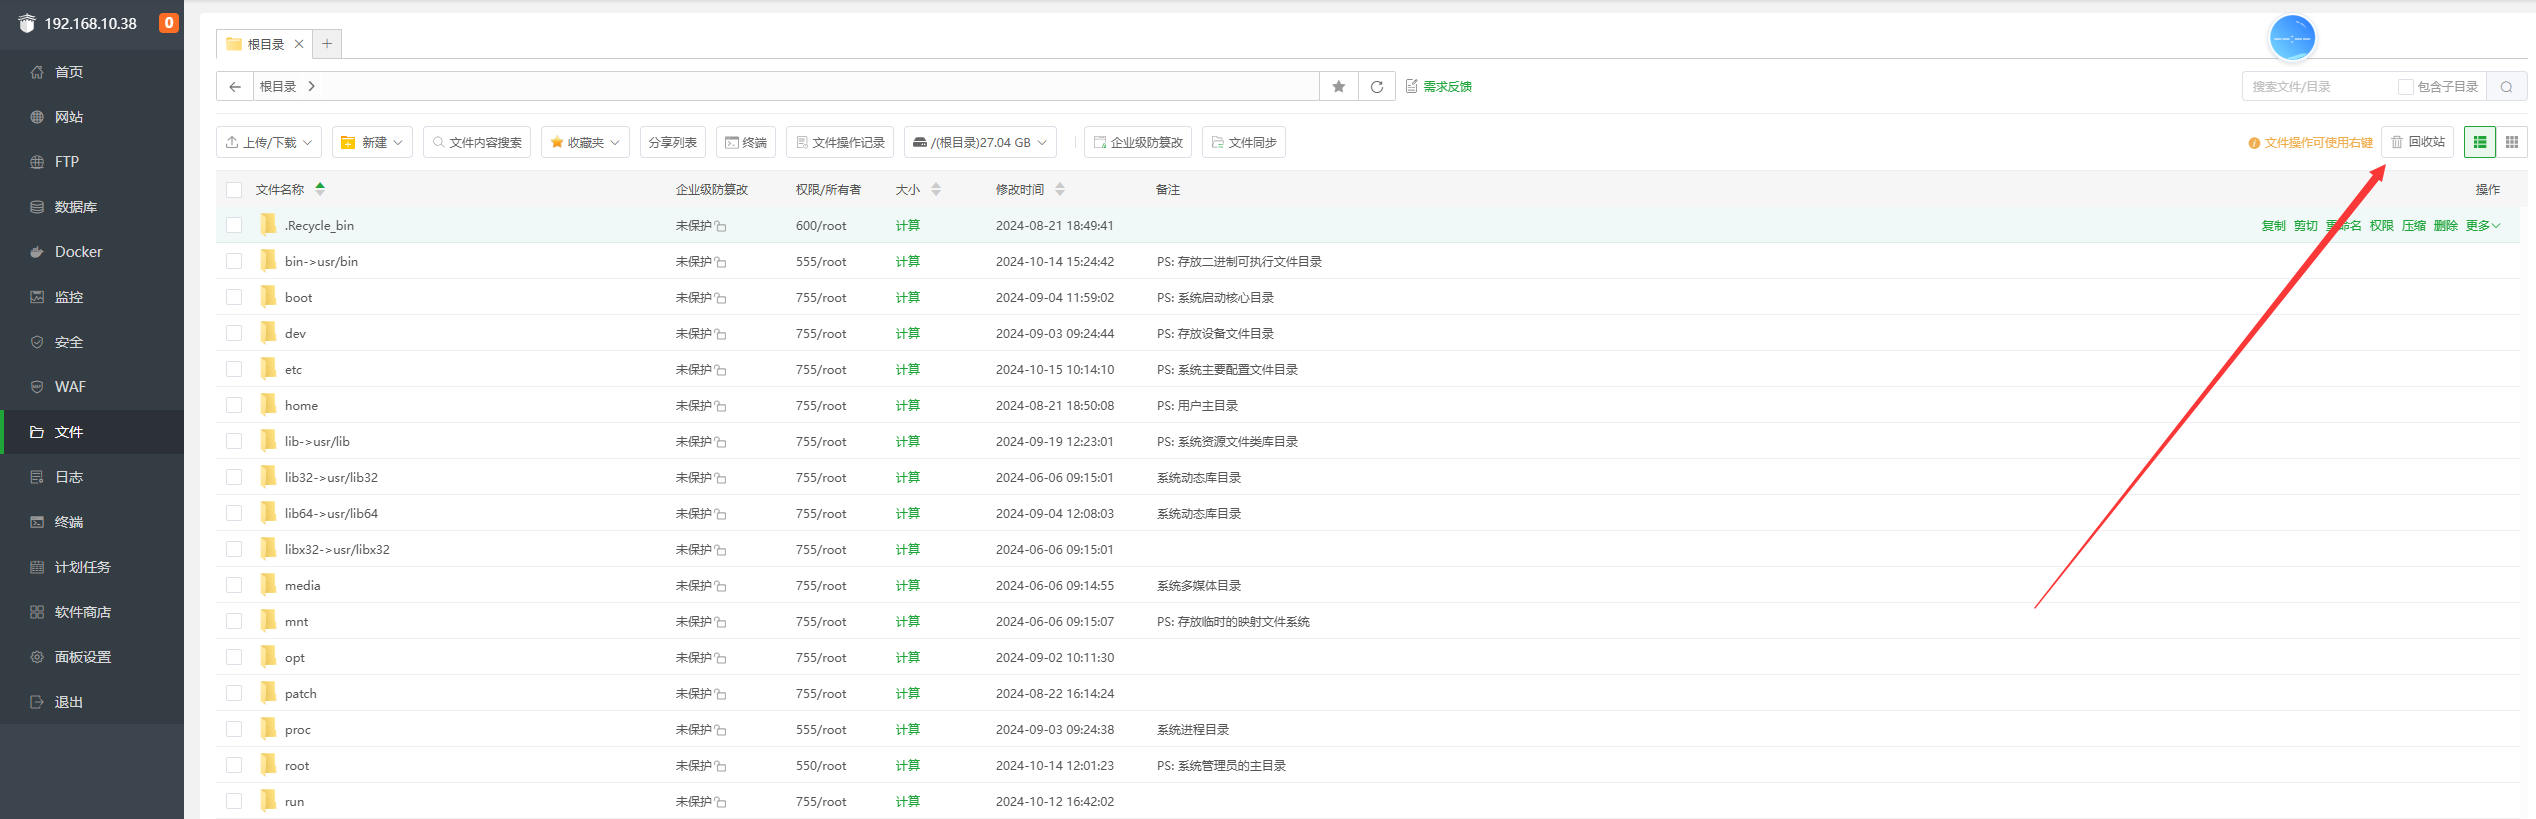Open 终端 from the toolbar
The image size is (2536, 819).
tap(746, 143)
